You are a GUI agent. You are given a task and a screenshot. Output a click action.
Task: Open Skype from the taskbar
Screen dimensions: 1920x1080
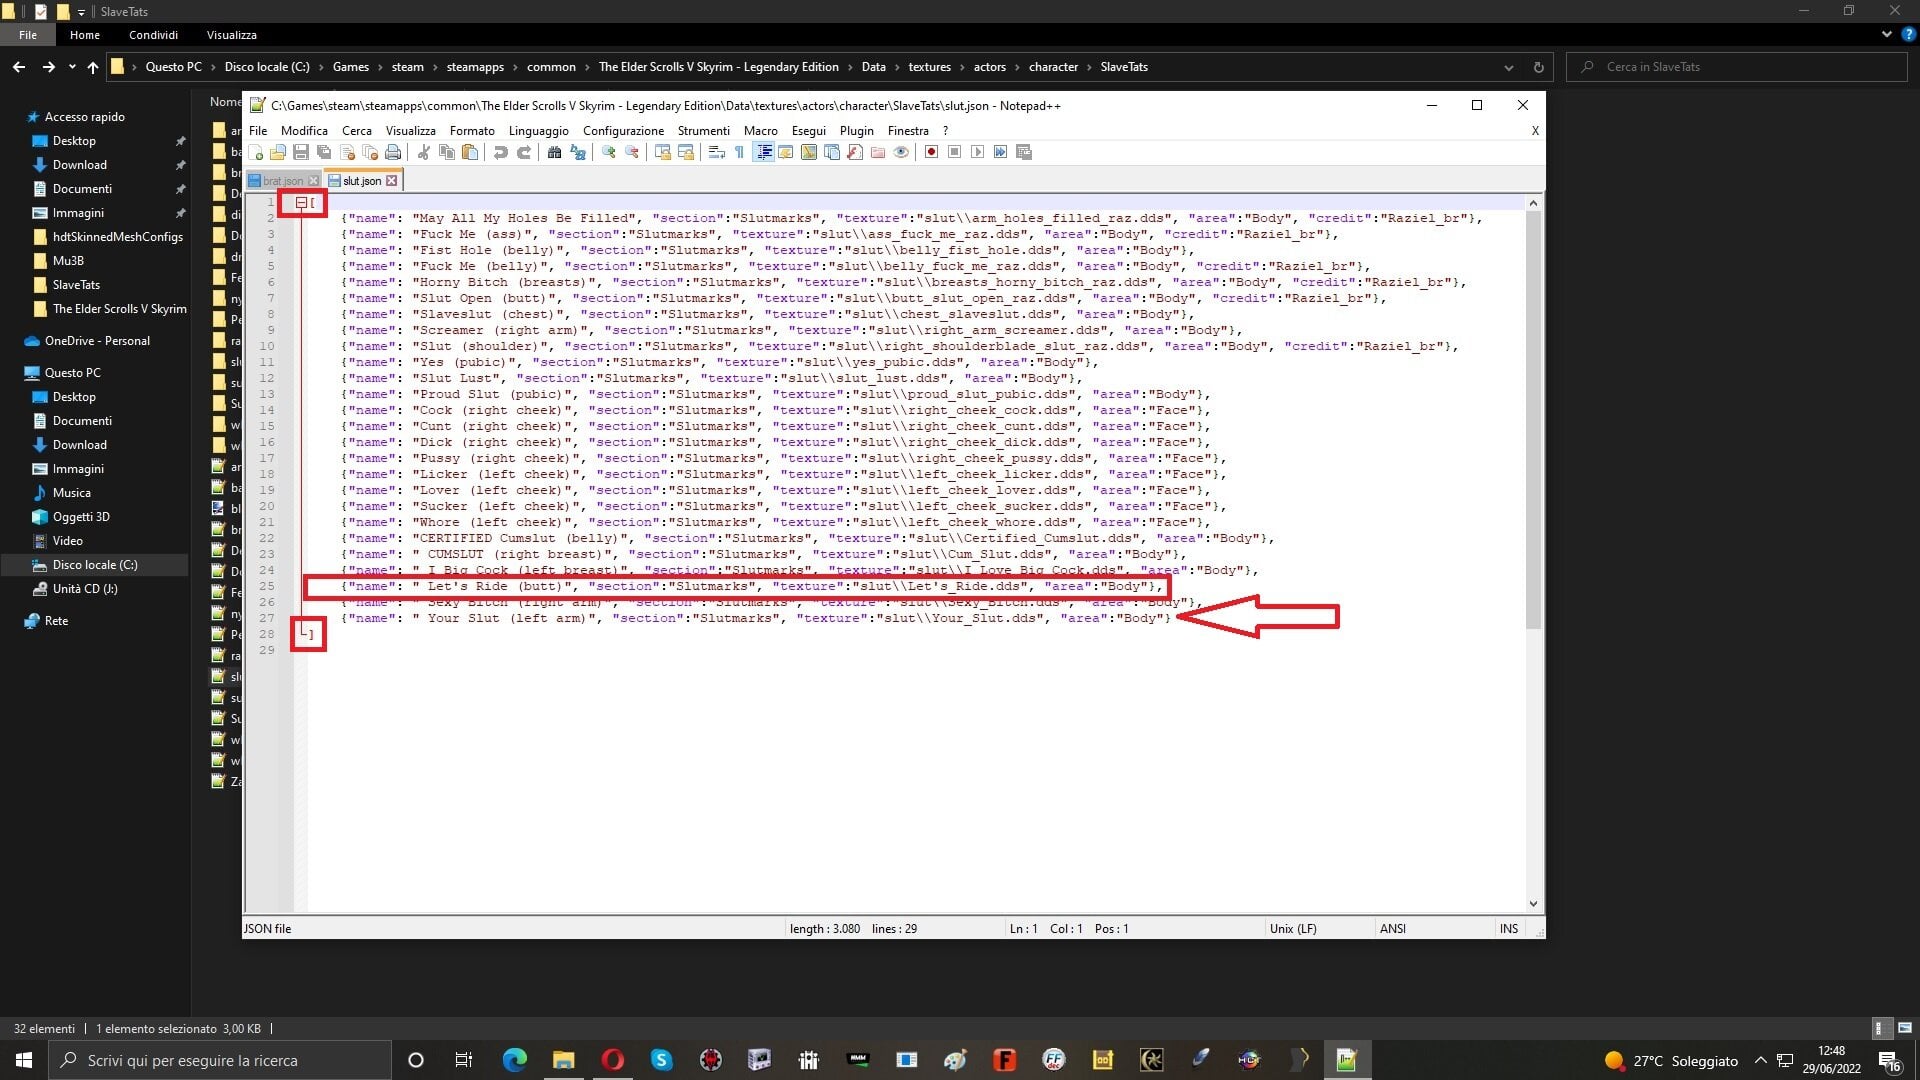pos(661,1060)
